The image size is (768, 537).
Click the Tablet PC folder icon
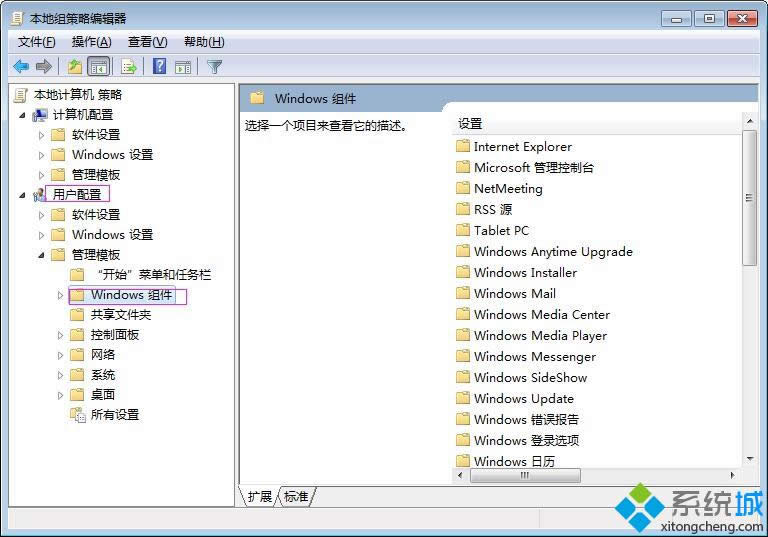pyautogui.click(x=463, y=230)
